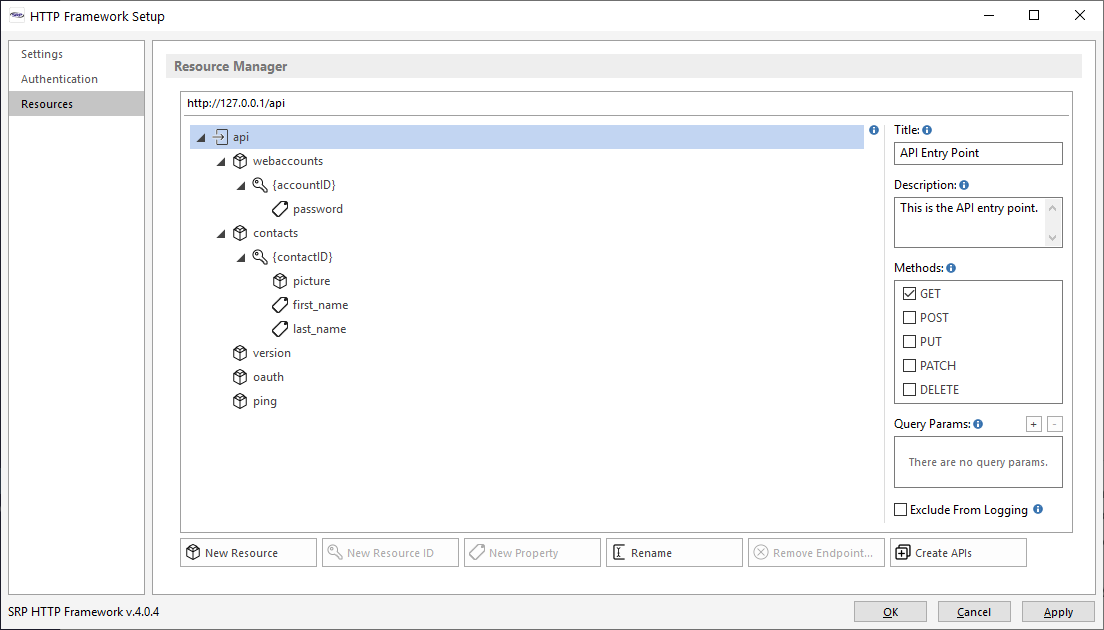Uncheck the GET method checkbox

click(x=909, y=294)
